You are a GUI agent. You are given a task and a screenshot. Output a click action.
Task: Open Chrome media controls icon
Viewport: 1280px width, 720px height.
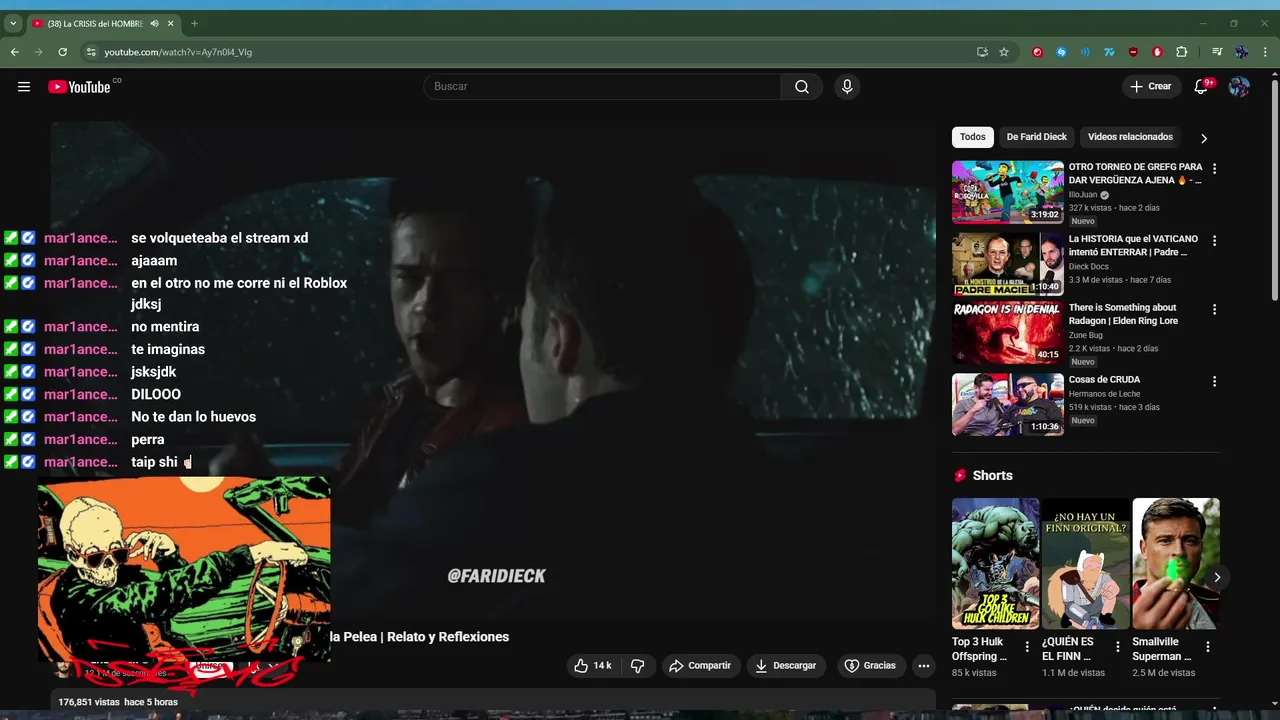tap(1217, 52)
